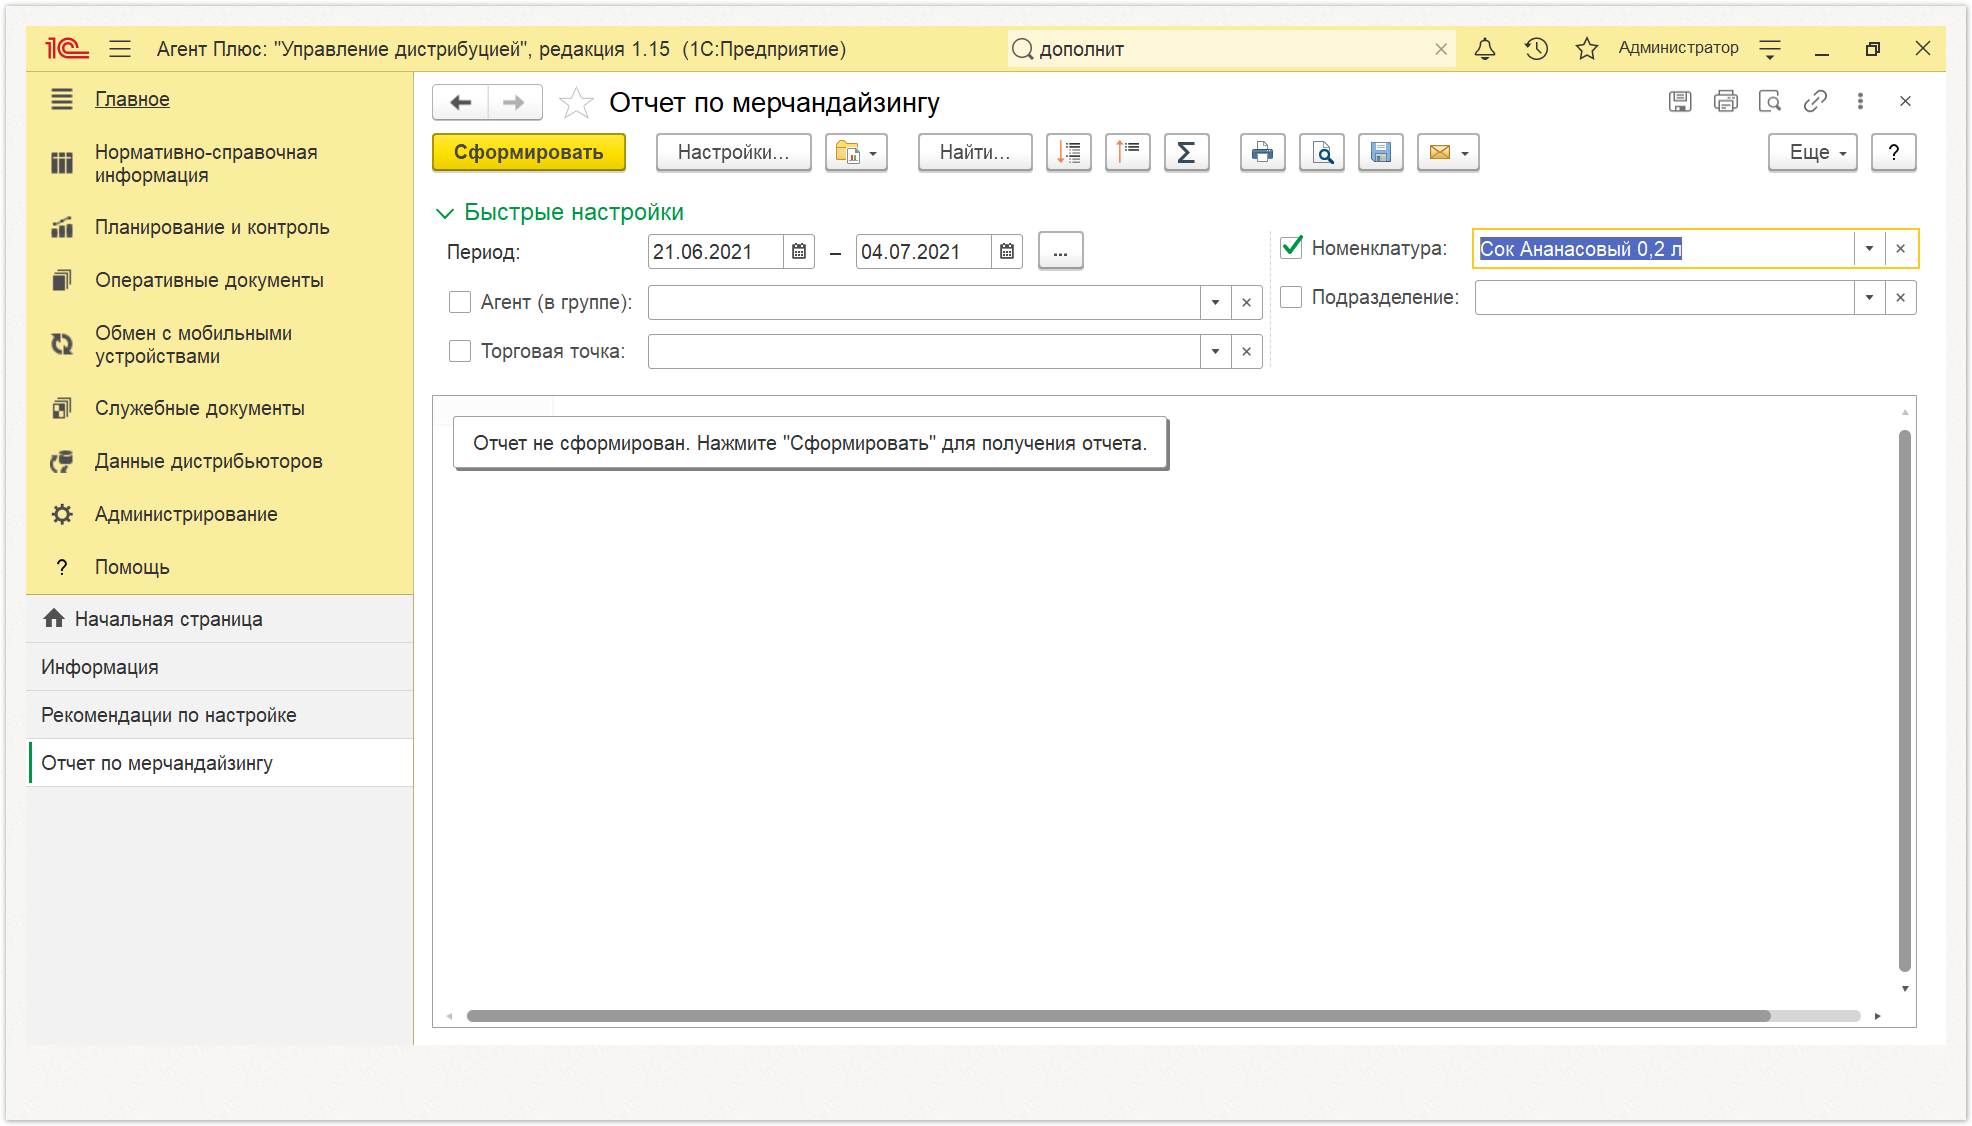Click the Сформировать button
1972x1126 pixels.
(x=529, y=152)
